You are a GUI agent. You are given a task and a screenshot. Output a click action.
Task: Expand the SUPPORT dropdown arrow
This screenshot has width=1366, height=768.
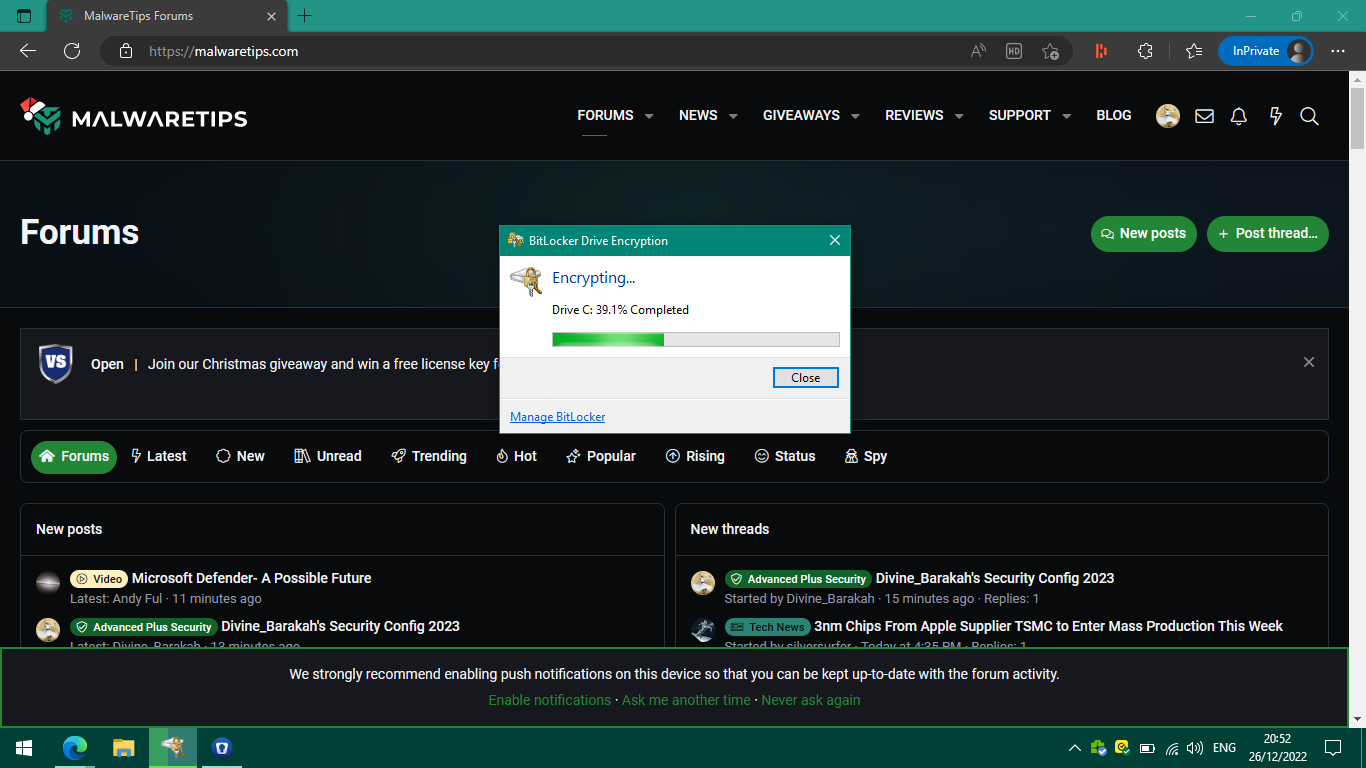pyautogui.click(x=1066, y=116)
